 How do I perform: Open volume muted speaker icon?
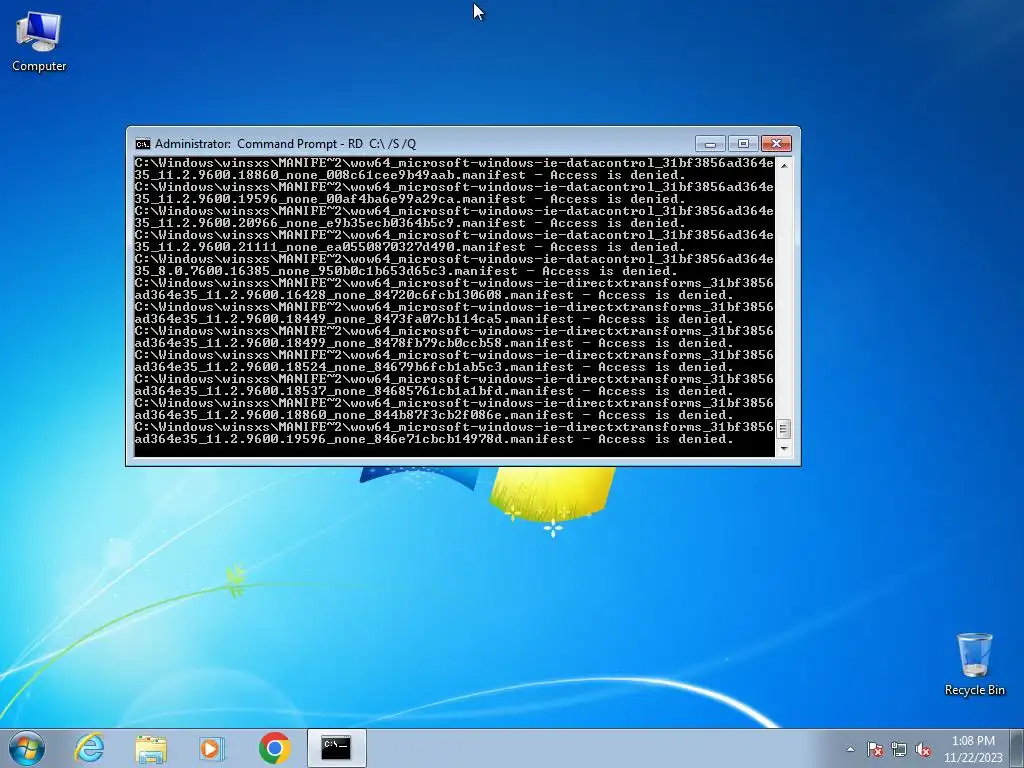tap(923, 749)
